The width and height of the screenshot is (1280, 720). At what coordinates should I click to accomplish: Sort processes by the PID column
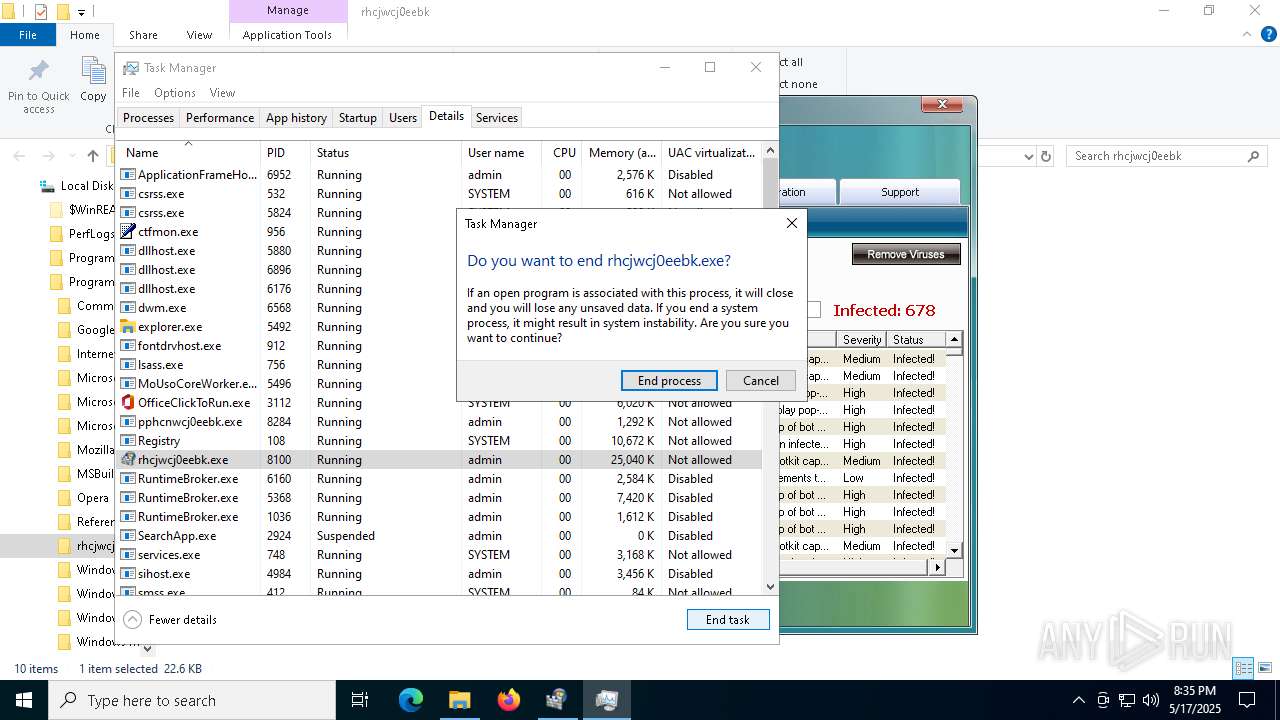(x=286, y=153)
